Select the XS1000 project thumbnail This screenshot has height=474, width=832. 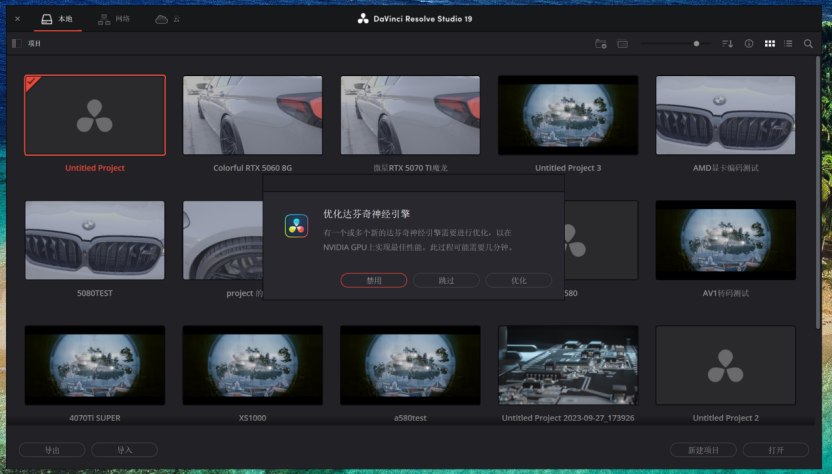(253, 365)
